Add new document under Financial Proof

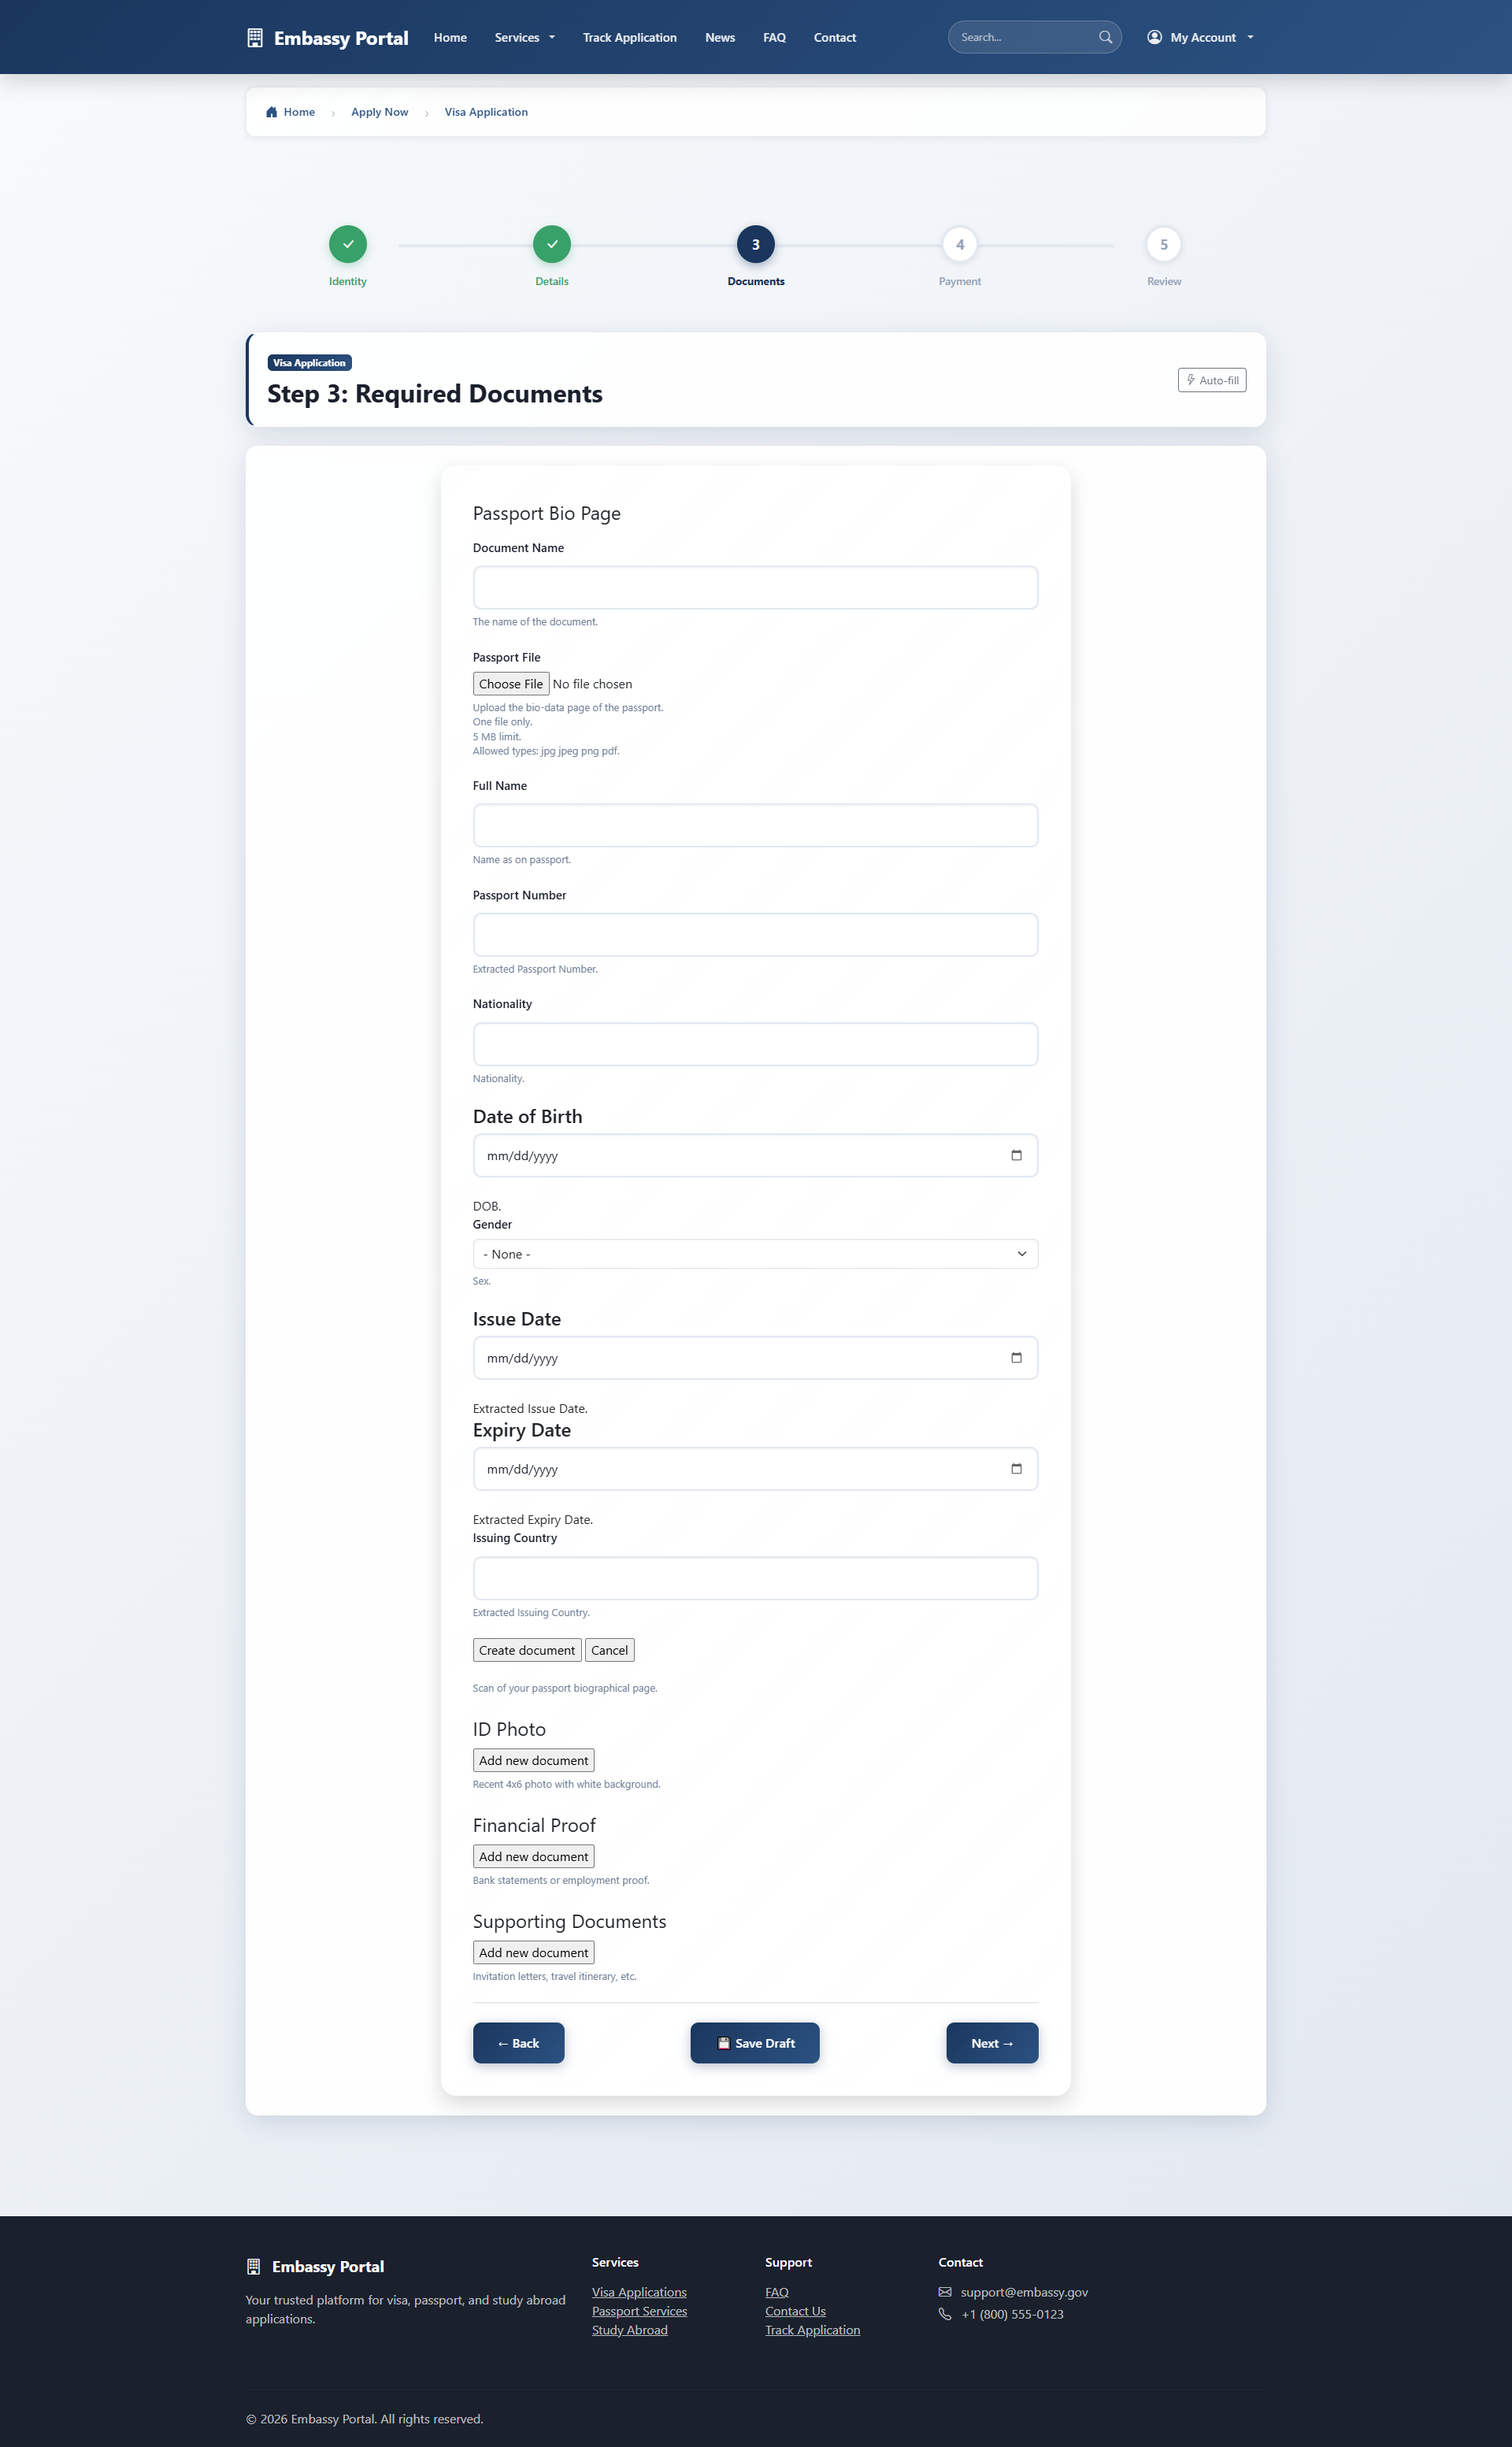point(533,1856)
